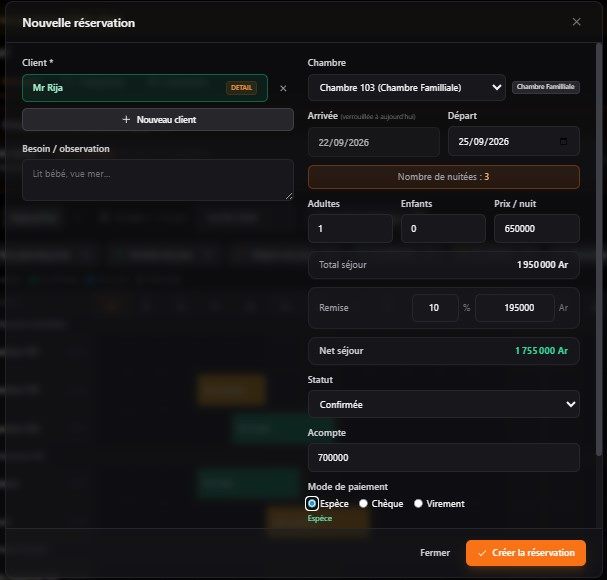Expand the Chambre 103 room dropdown
The width and height of the screenshot is (607, 580).
406,88
